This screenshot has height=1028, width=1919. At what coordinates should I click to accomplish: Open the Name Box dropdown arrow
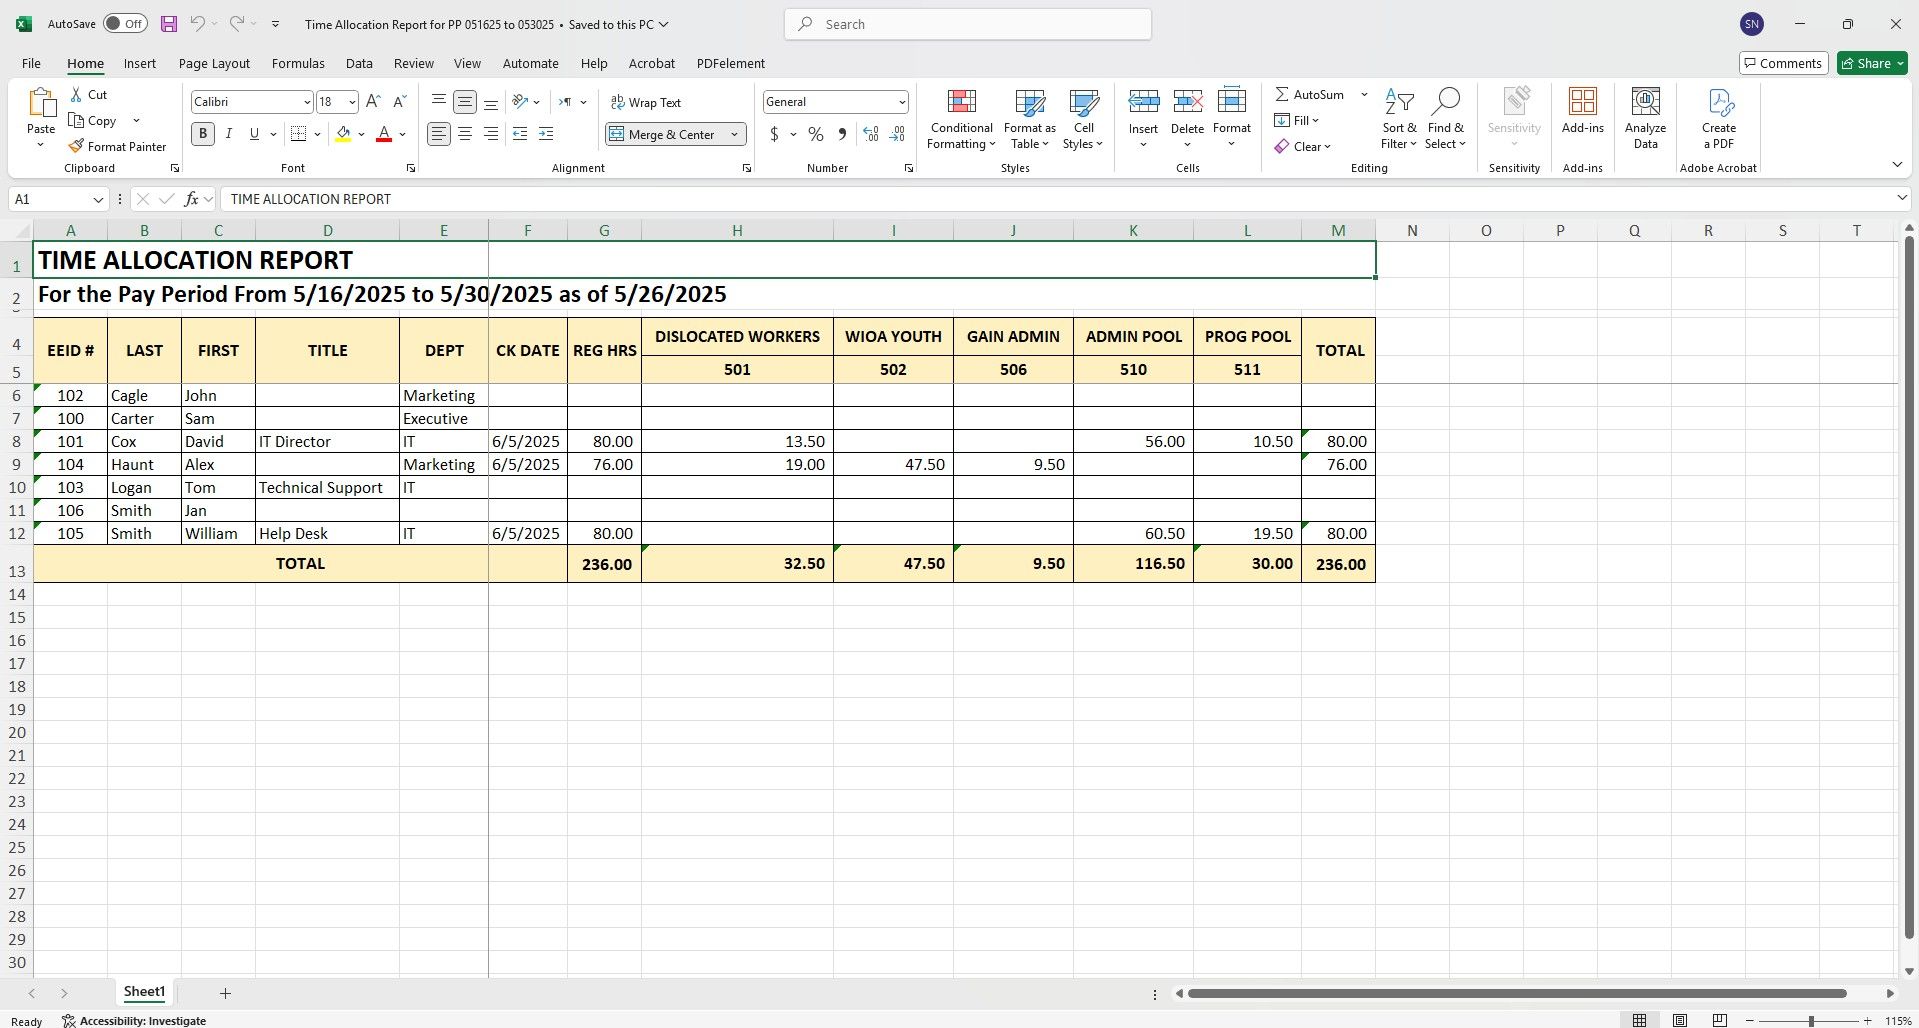(x=98, y=200)
